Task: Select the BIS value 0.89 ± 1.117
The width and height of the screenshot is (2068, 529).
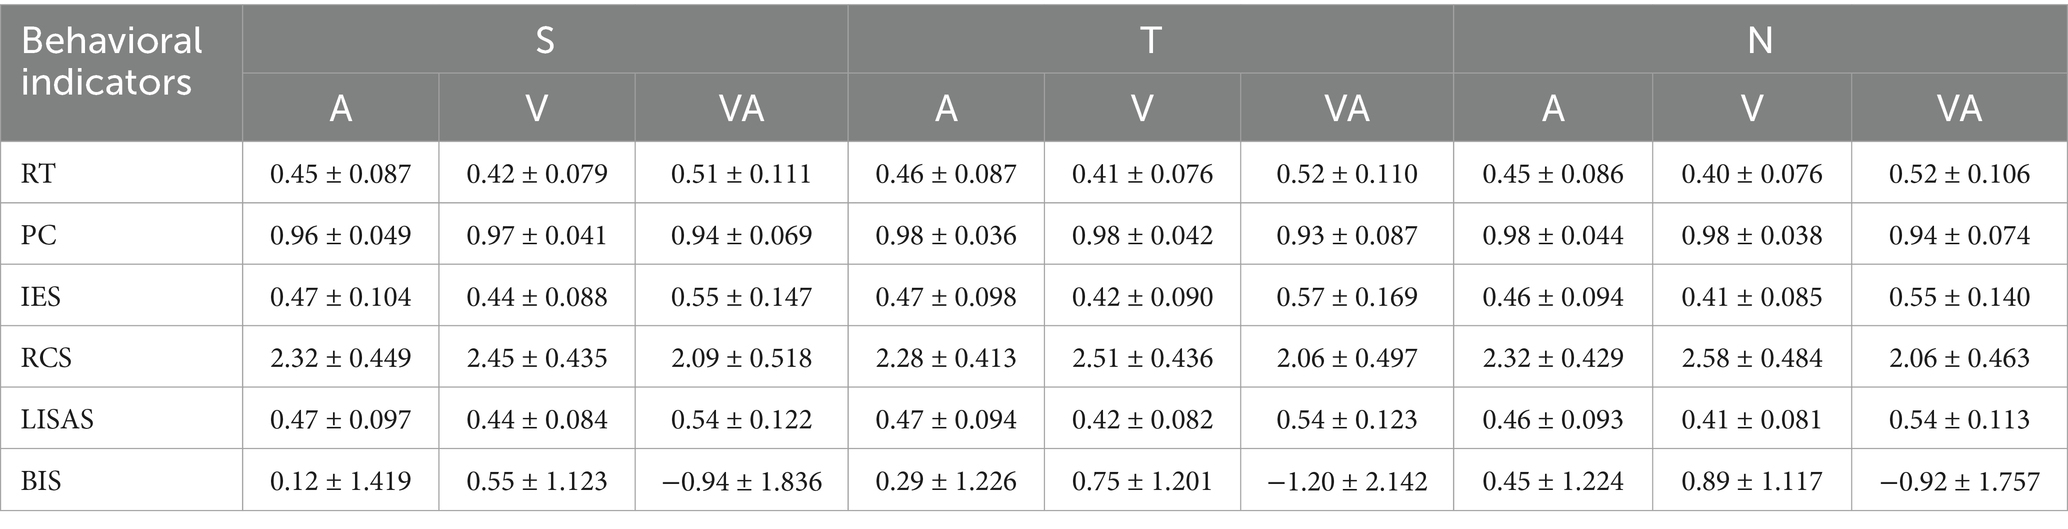Action: coord(1751,481)
